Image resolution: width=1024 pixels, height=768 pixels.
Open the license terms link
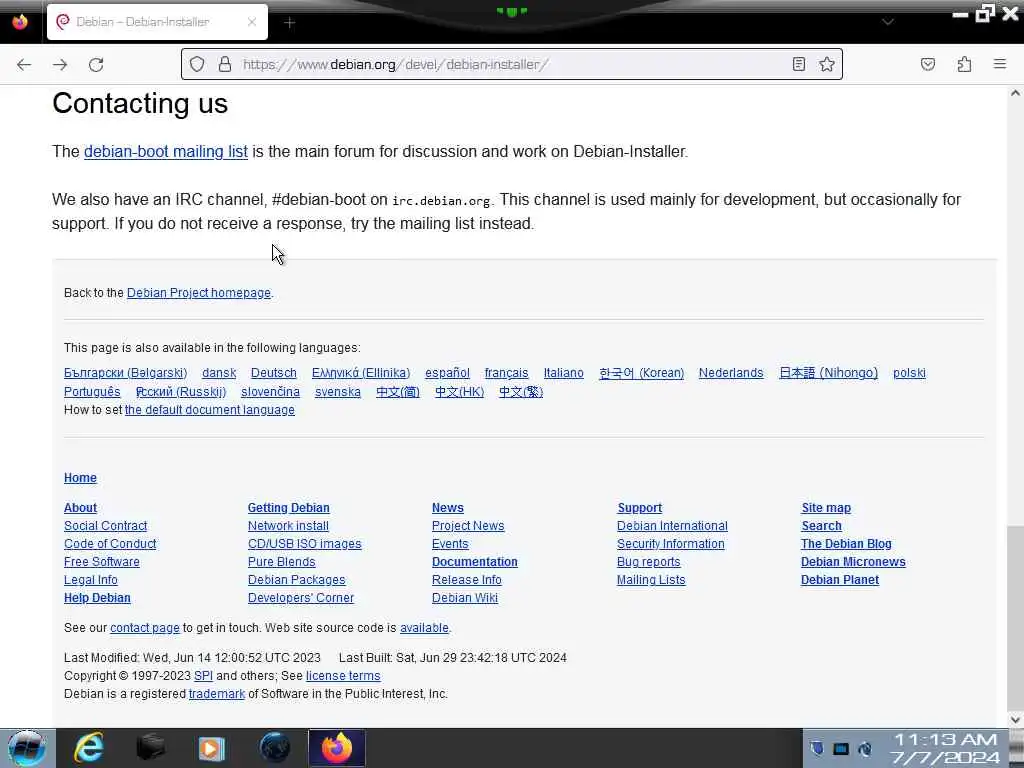pos(343,676)
